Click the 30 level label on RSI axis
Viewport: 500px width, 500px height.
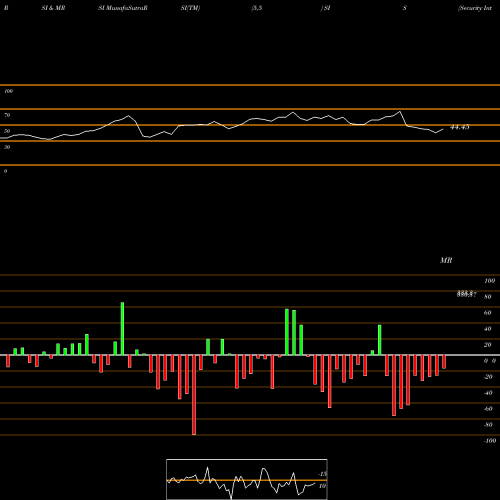pyautogui.click(x=7, y=147)
